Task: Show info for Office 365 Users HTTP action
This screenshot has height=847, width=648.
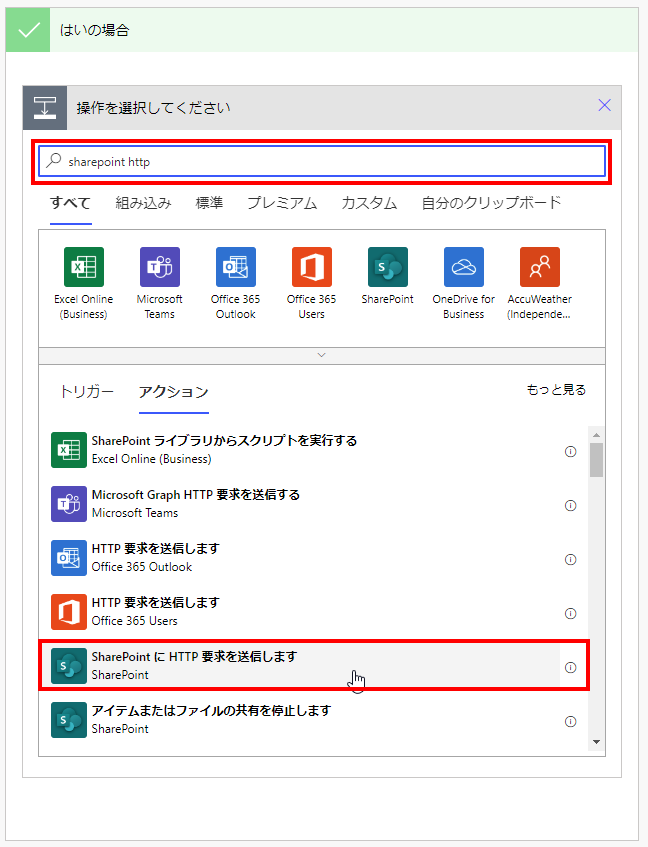Action: pos(570,614)
